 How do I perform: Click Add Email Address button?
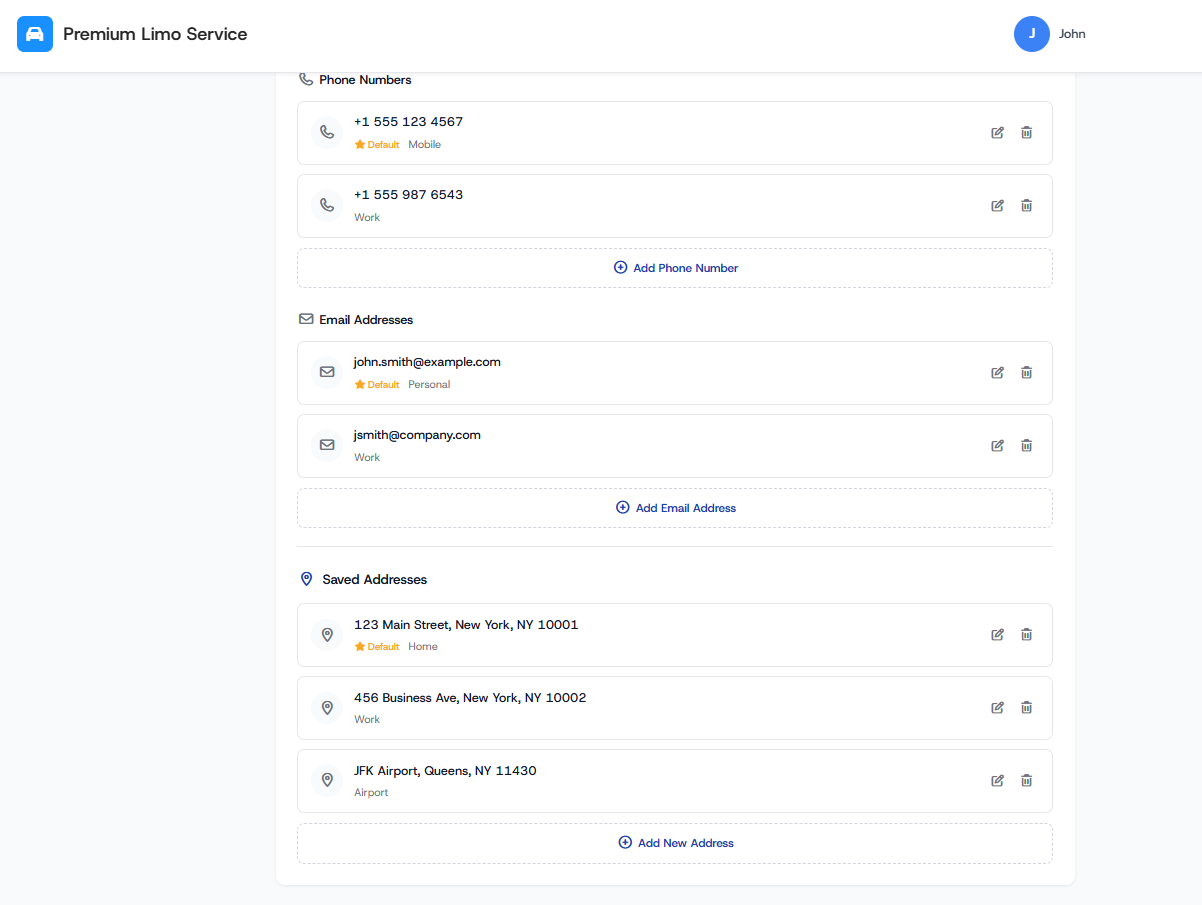(x=675, y=508)
